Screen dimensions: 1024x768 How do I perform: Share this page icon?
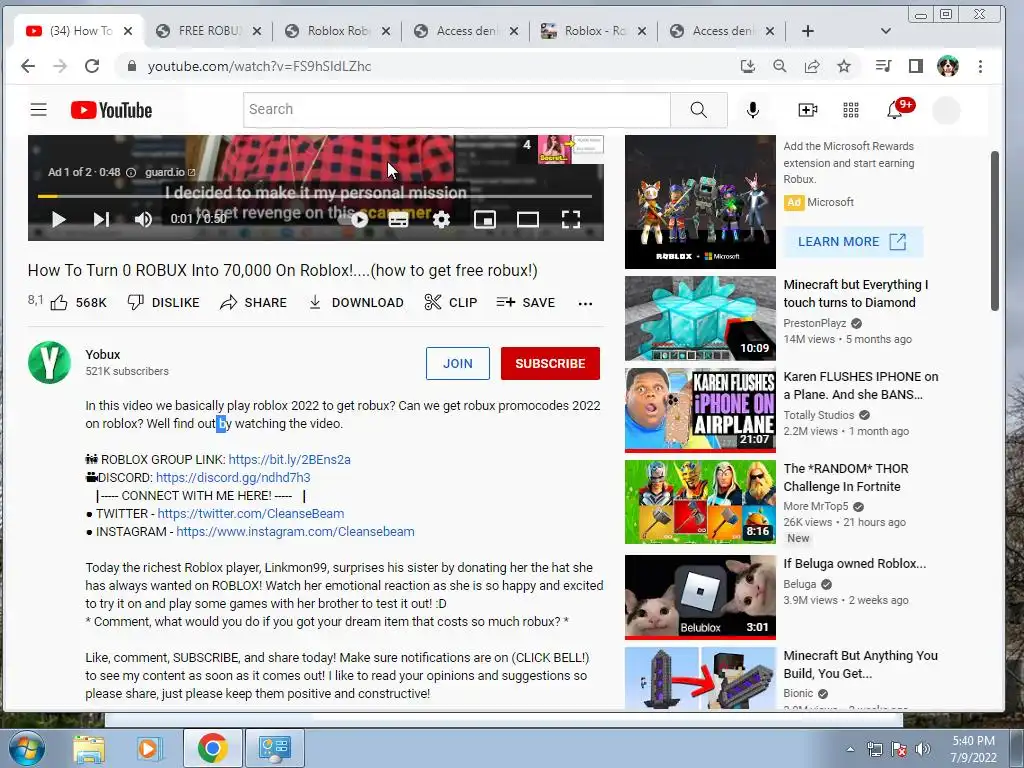tap(812, 66)
